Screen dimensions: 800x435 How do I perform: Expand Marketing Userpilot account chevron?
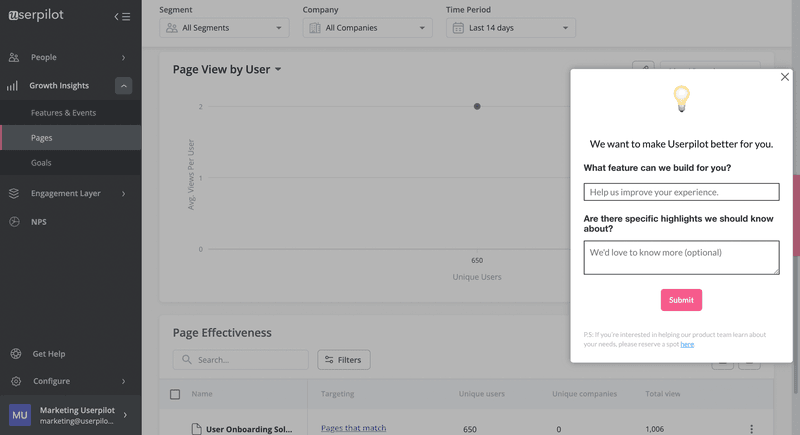pyautogui.click(x=126, y=415)
